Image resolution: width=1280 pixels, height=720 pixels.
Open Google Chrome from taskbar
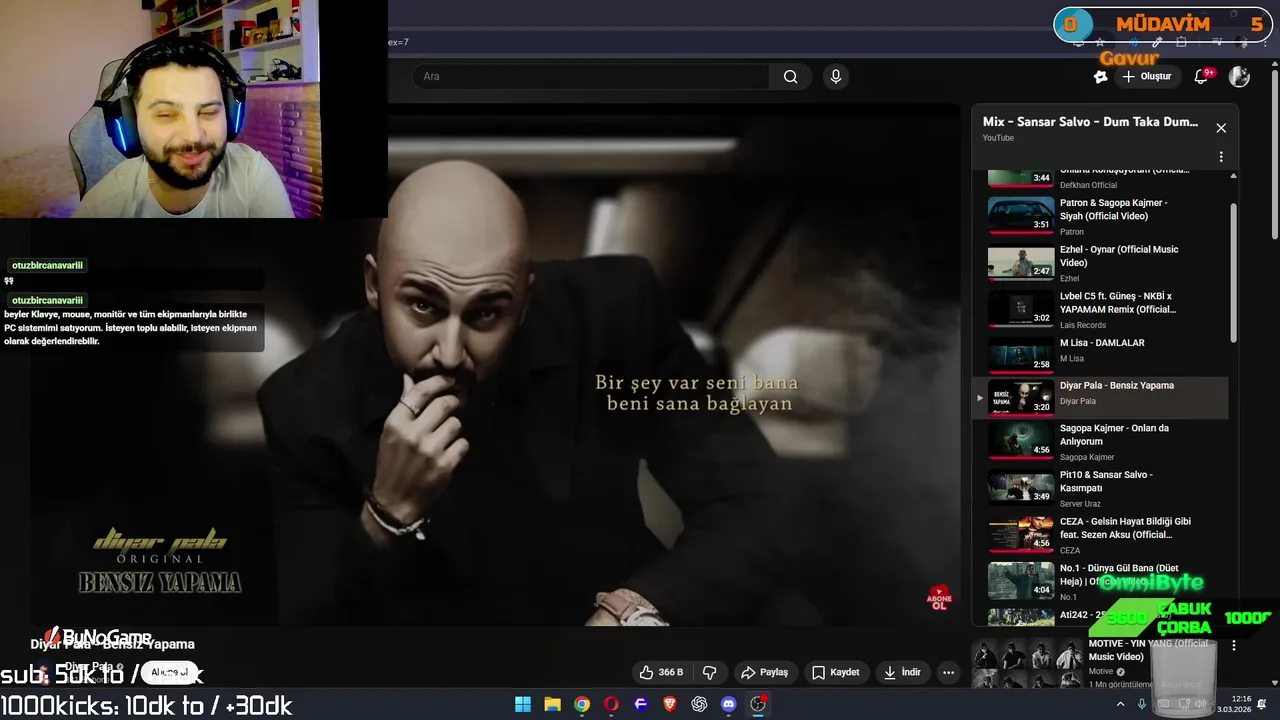point(582,704)
